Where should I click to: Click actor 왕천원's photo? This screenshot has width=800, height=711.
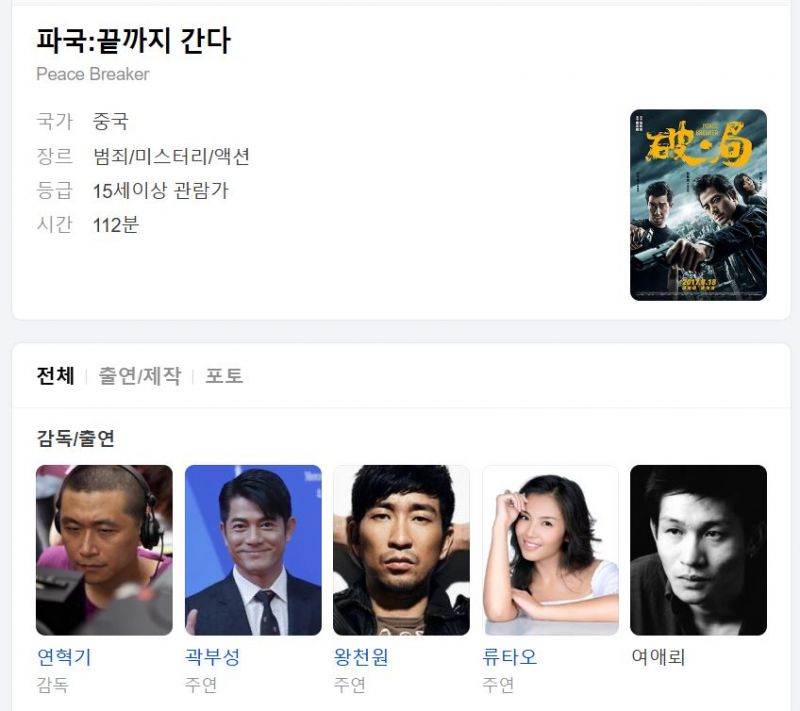click(402, 550)
